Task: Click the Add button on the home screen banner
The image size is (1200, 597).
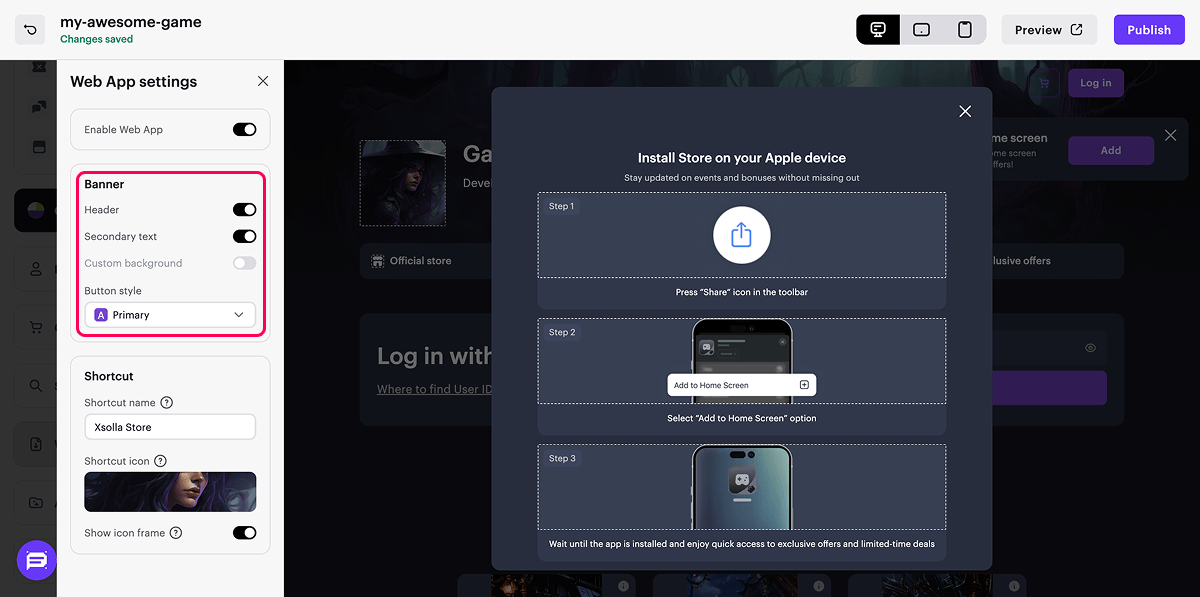Action: [1110, 150]
